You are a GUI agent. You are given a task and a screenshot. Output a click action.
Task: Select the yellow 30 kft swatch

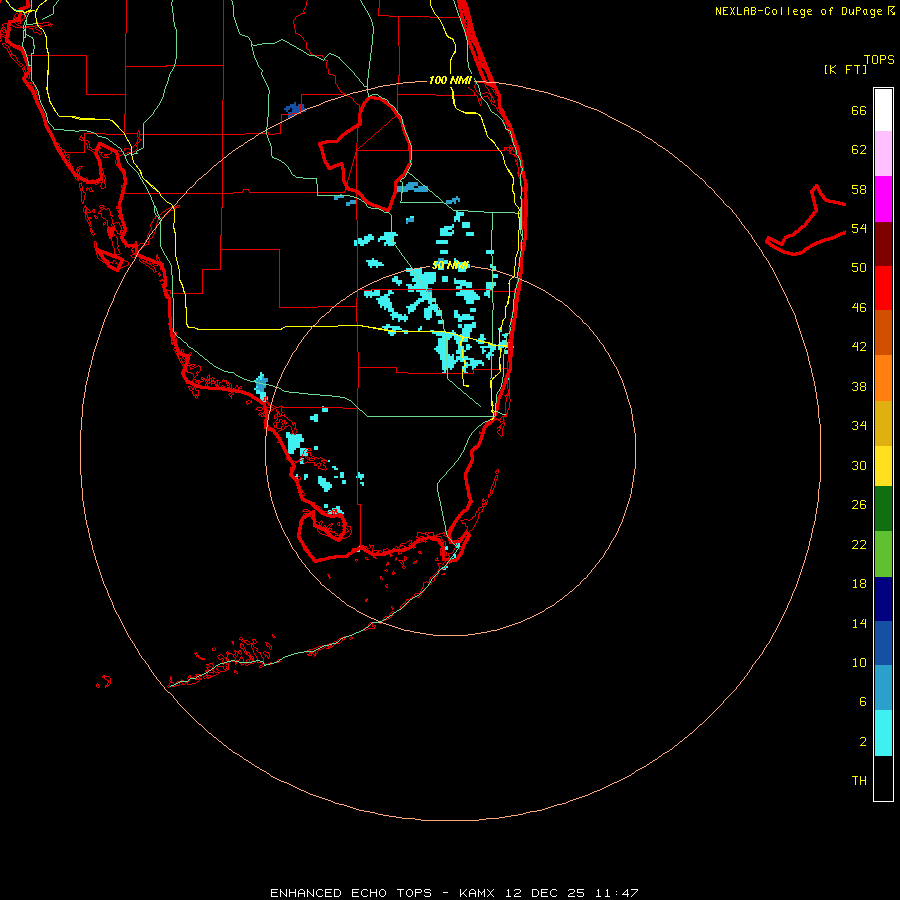[883, 466]
